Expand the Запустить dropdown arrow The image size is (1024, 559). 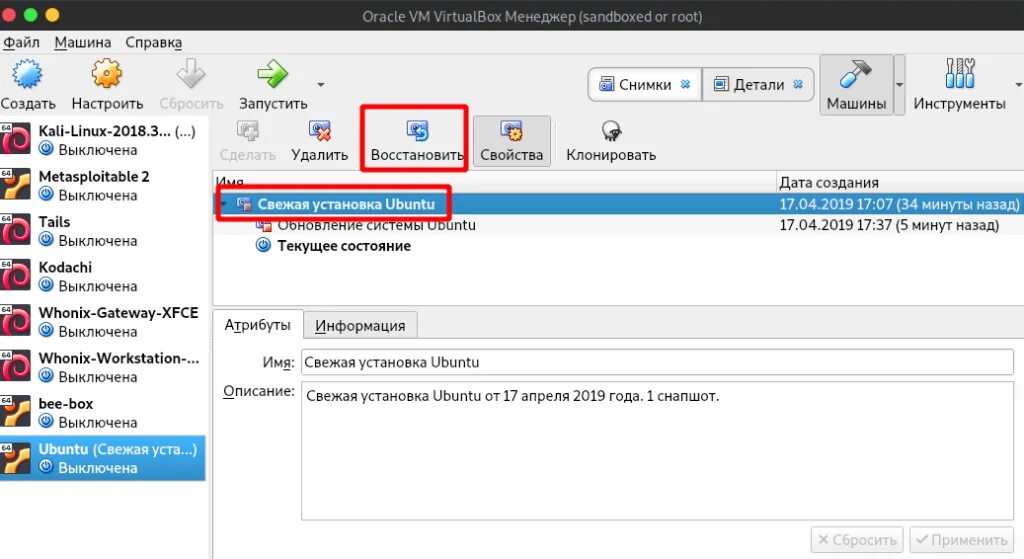click(321, 84)
